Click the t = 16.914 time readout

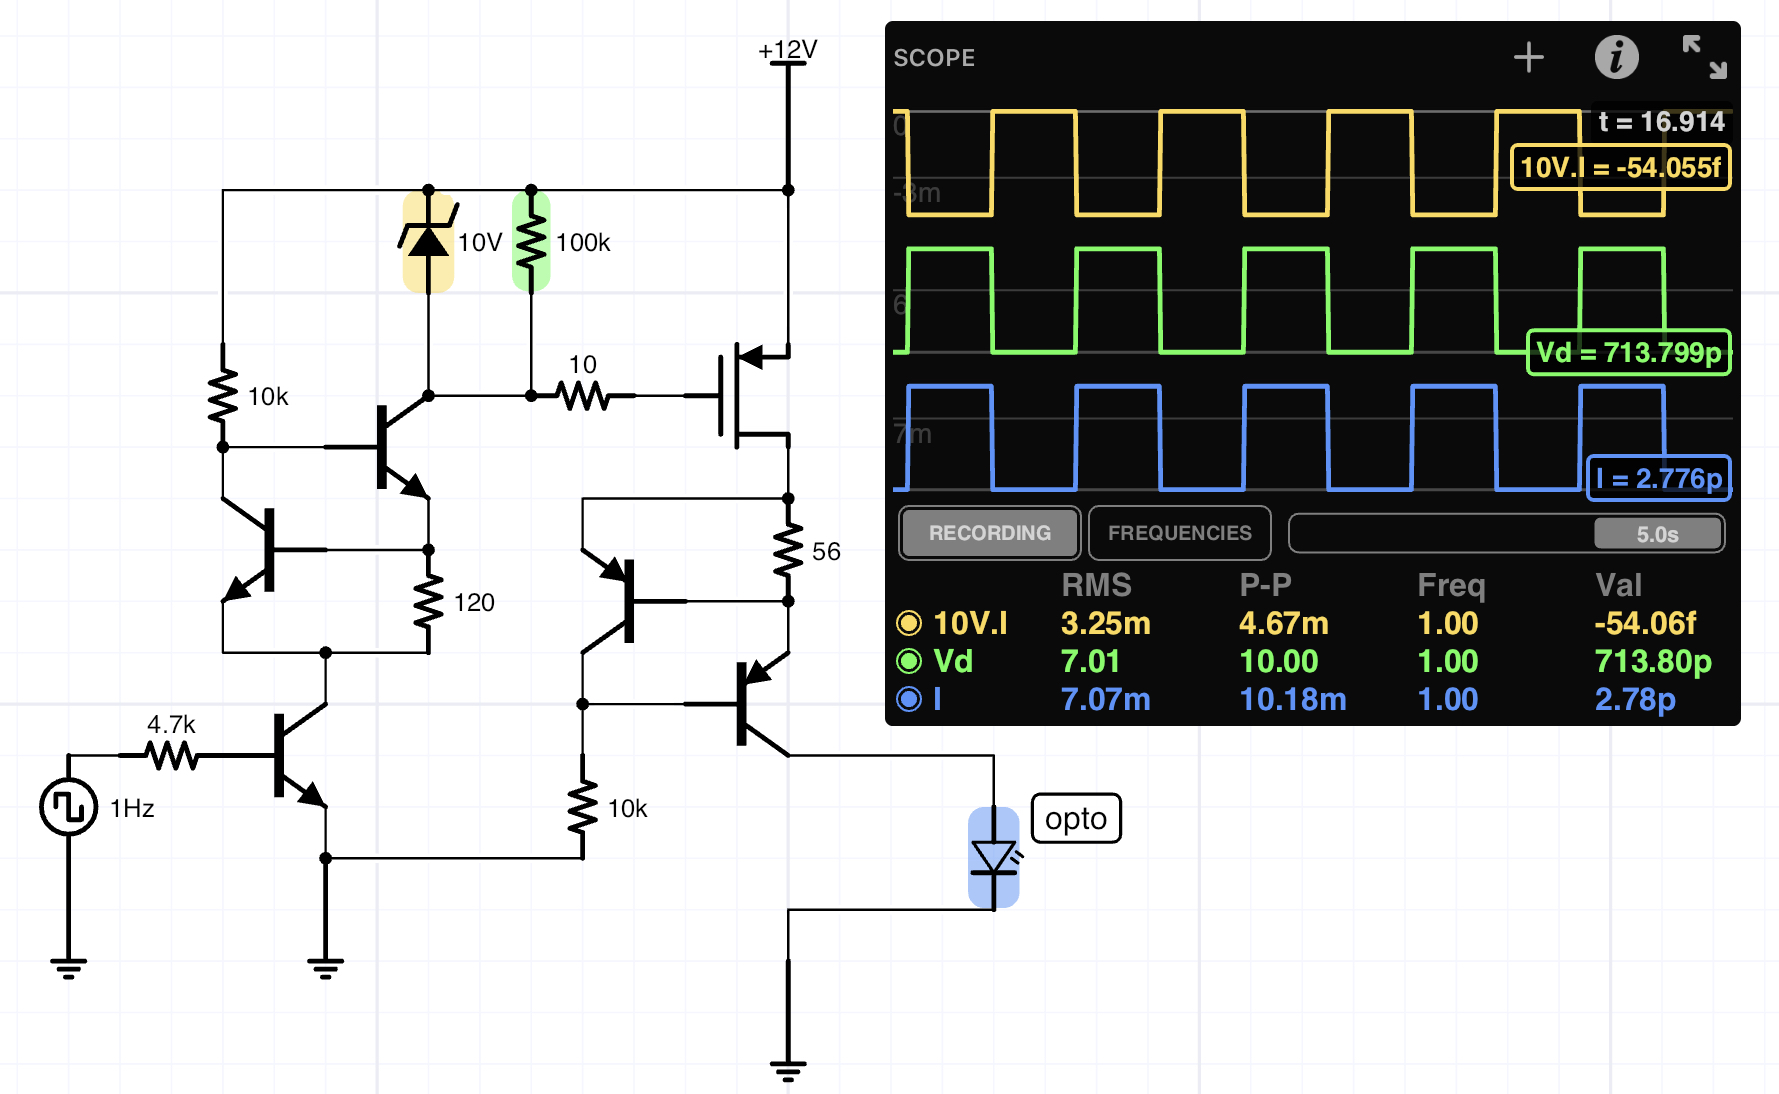tap(1662, 121)
